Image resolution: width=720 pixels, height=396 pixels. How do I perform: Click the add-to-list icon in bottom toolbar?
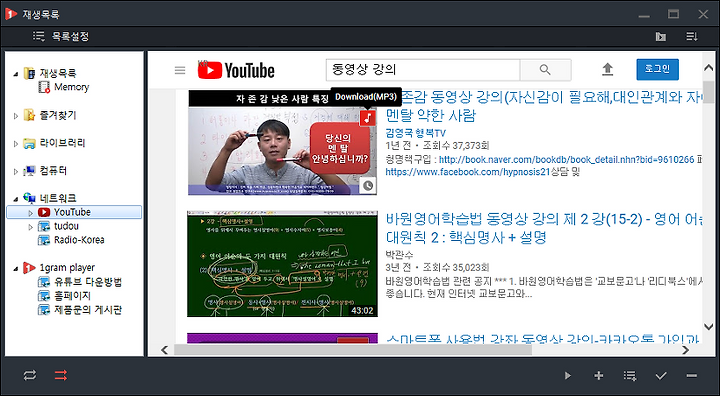click(x=630, y=376)
